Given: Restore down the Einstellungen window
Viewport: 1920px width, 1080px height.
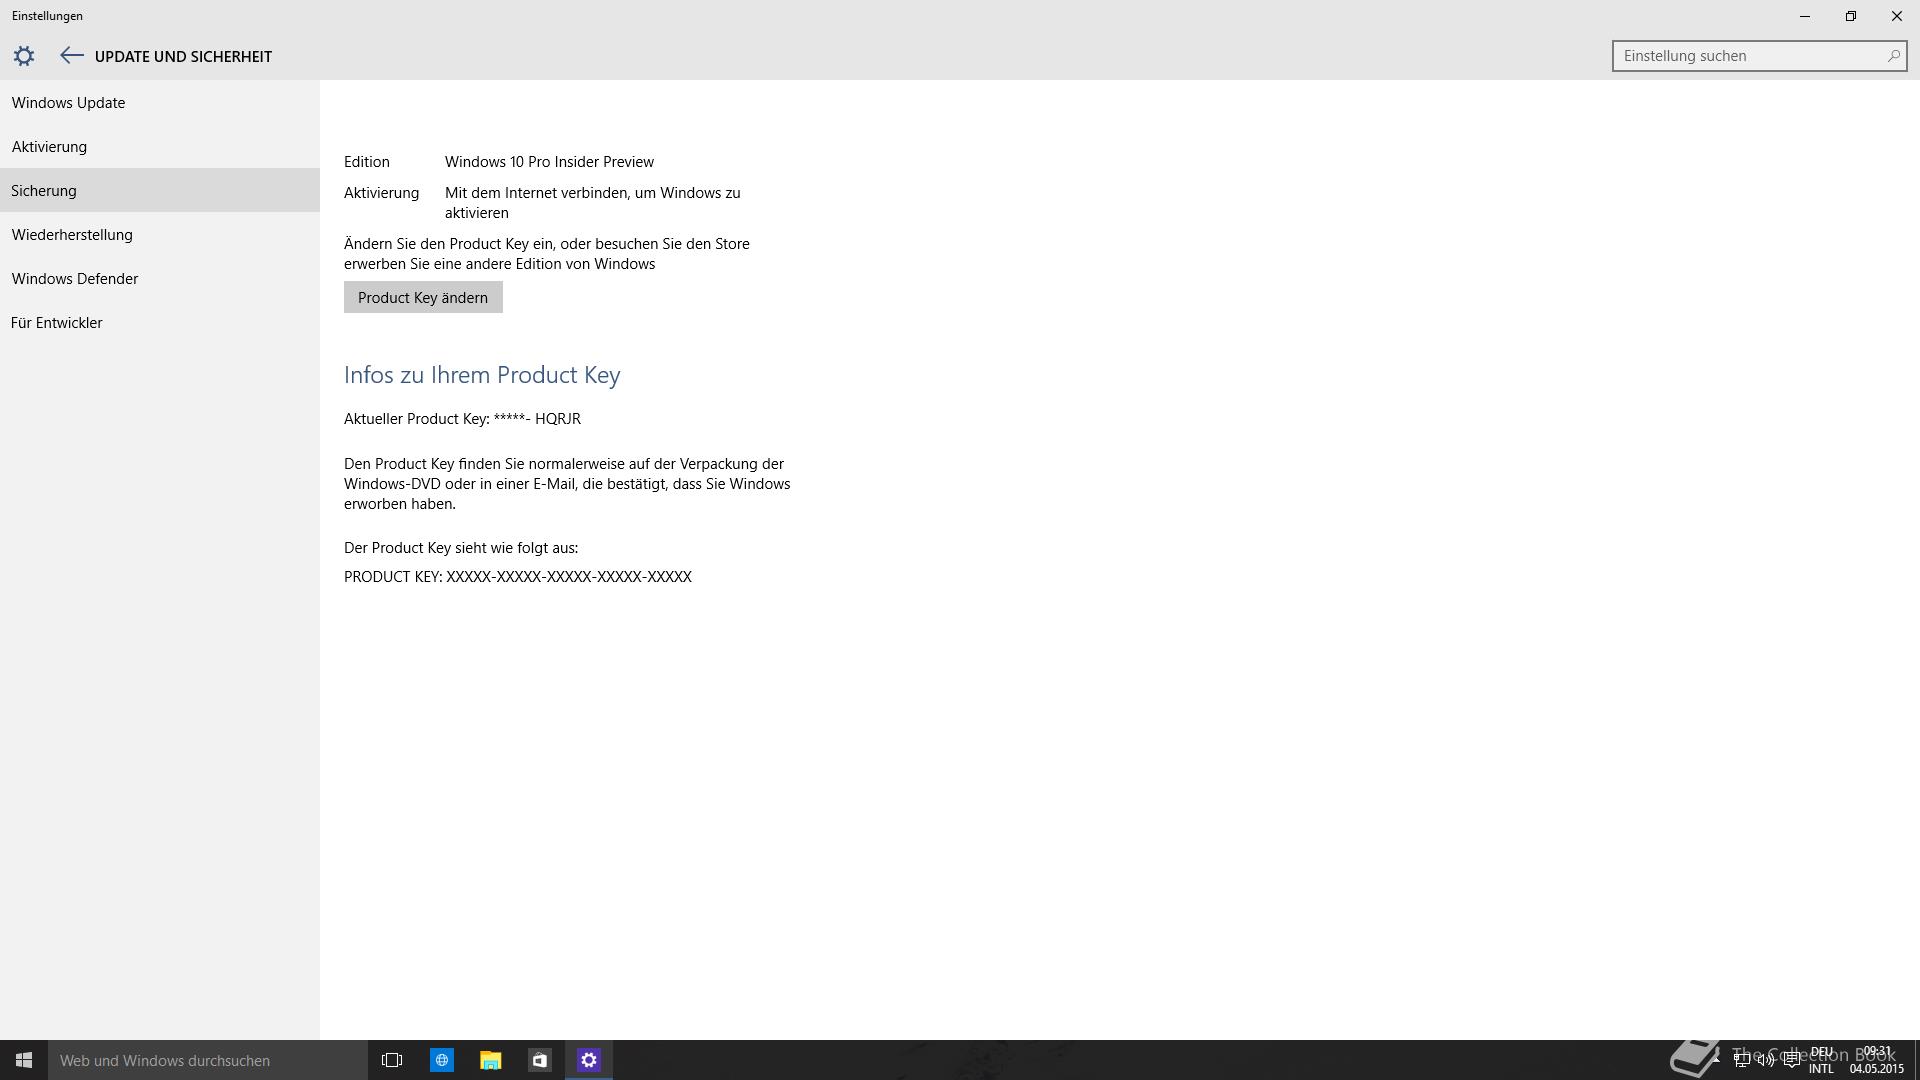Looking at the screenshot, I should coord(1851,16).
